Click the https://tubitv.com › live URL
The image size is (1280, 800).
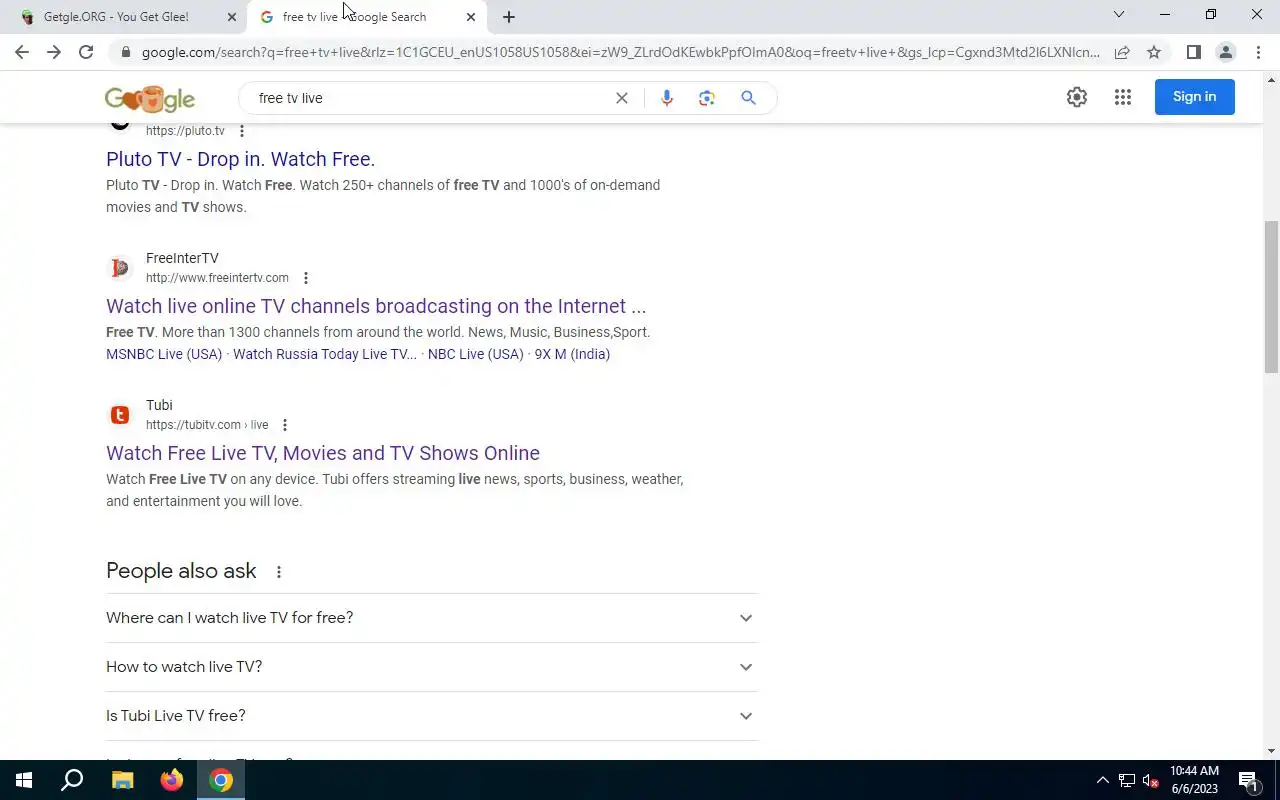[207, 425]
